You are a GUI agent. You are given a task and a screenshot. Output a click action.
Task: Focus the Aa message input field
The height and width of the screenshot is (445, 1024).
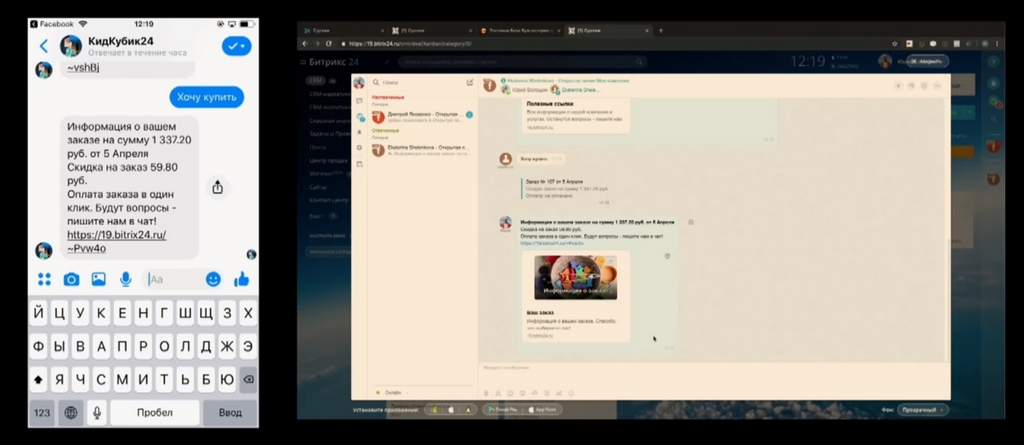pyautogui.click(x=174, y=280)
